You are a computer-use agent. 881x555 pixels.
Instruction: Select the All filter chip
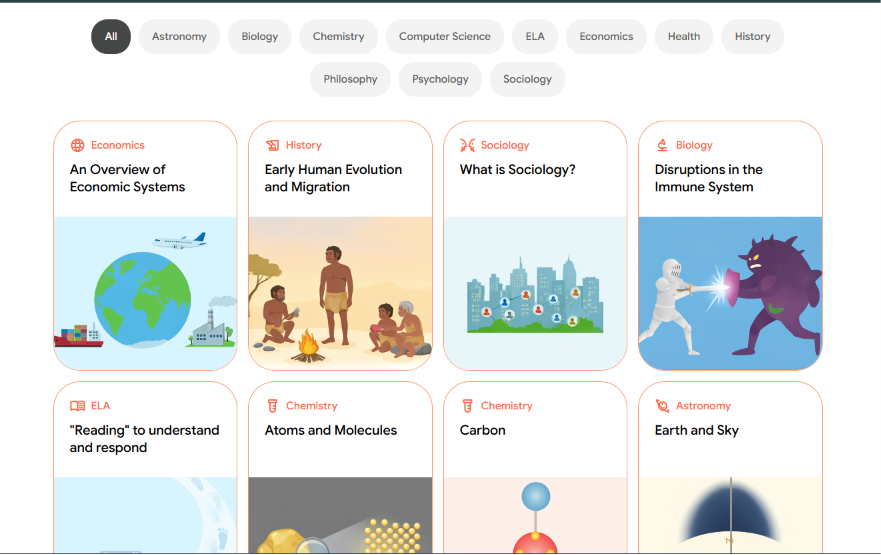click(111, 37)
